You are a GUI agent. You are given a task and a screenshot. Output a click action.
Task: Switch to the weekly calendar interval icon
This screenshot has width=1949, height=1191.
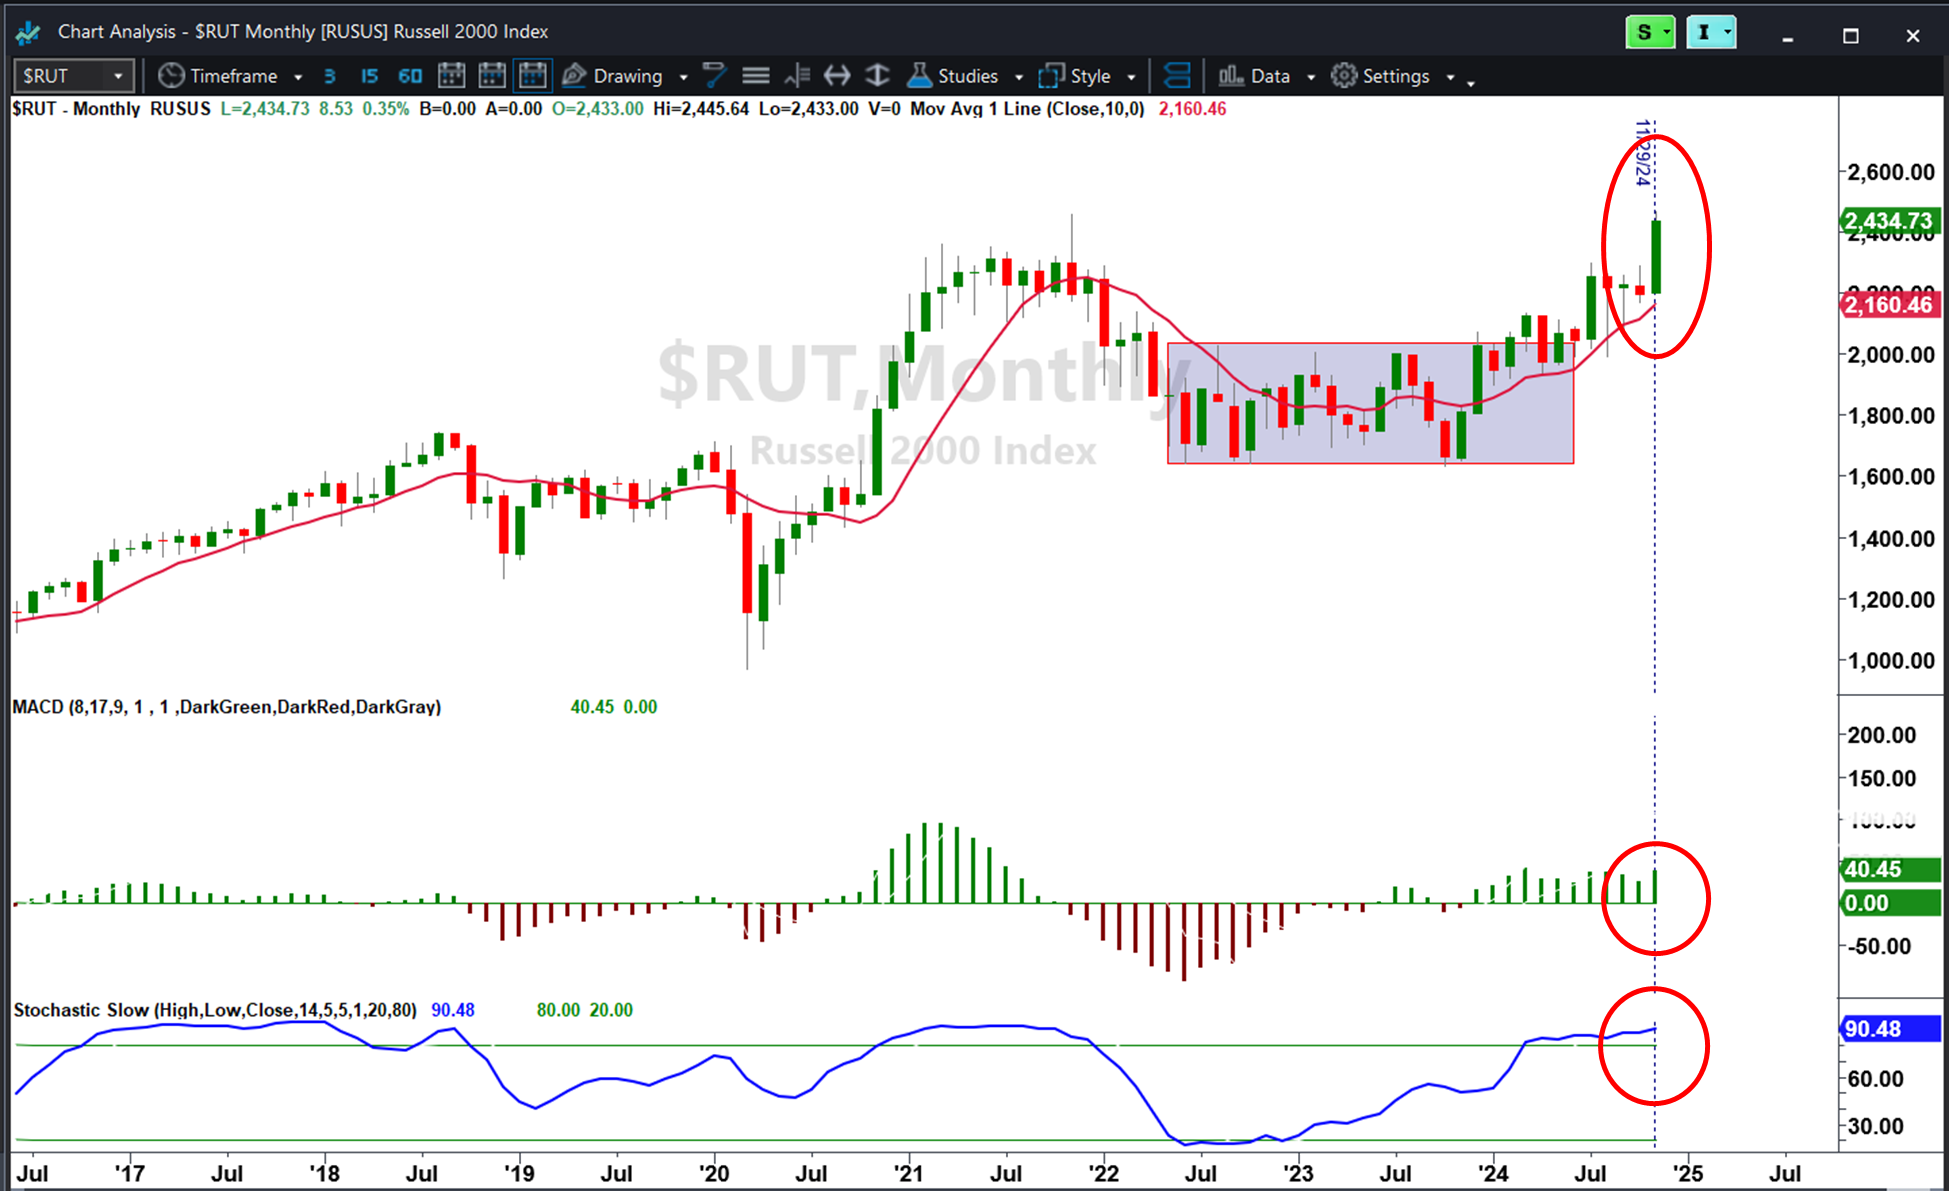click(x=492, y=76)
